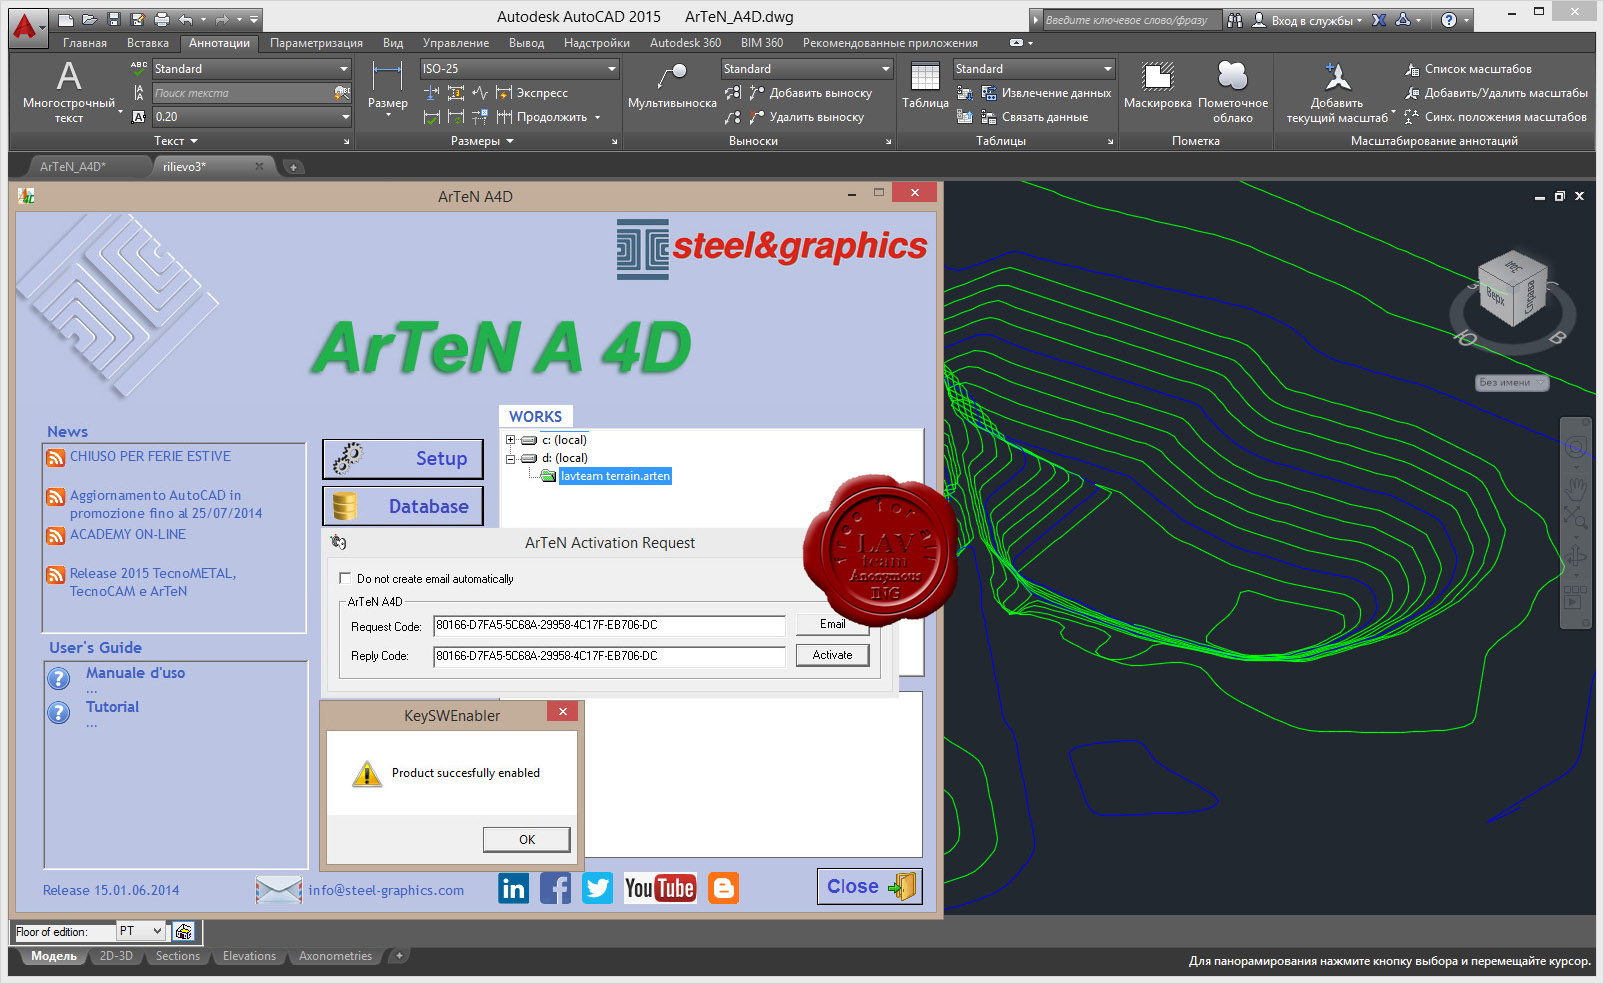Image resolution: width=1604 pixels, height=984 pixels.
Task: Click the Email button
Action: point(833,624)
